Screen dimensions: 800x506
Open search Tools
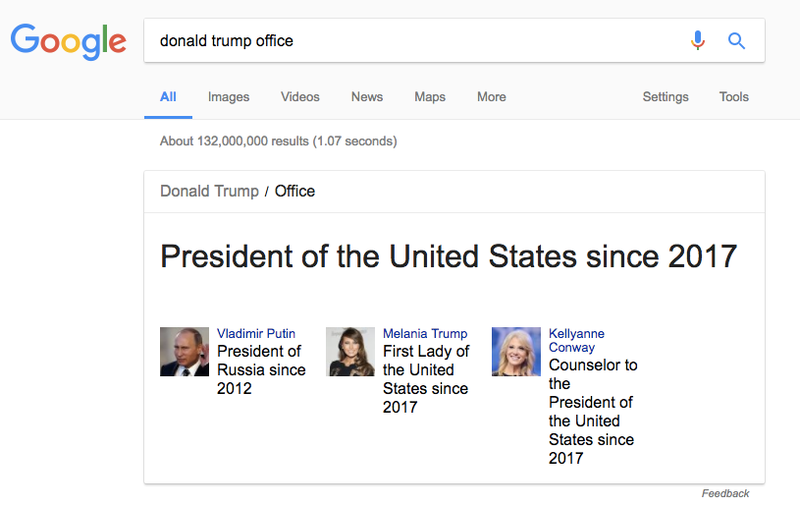734,97
